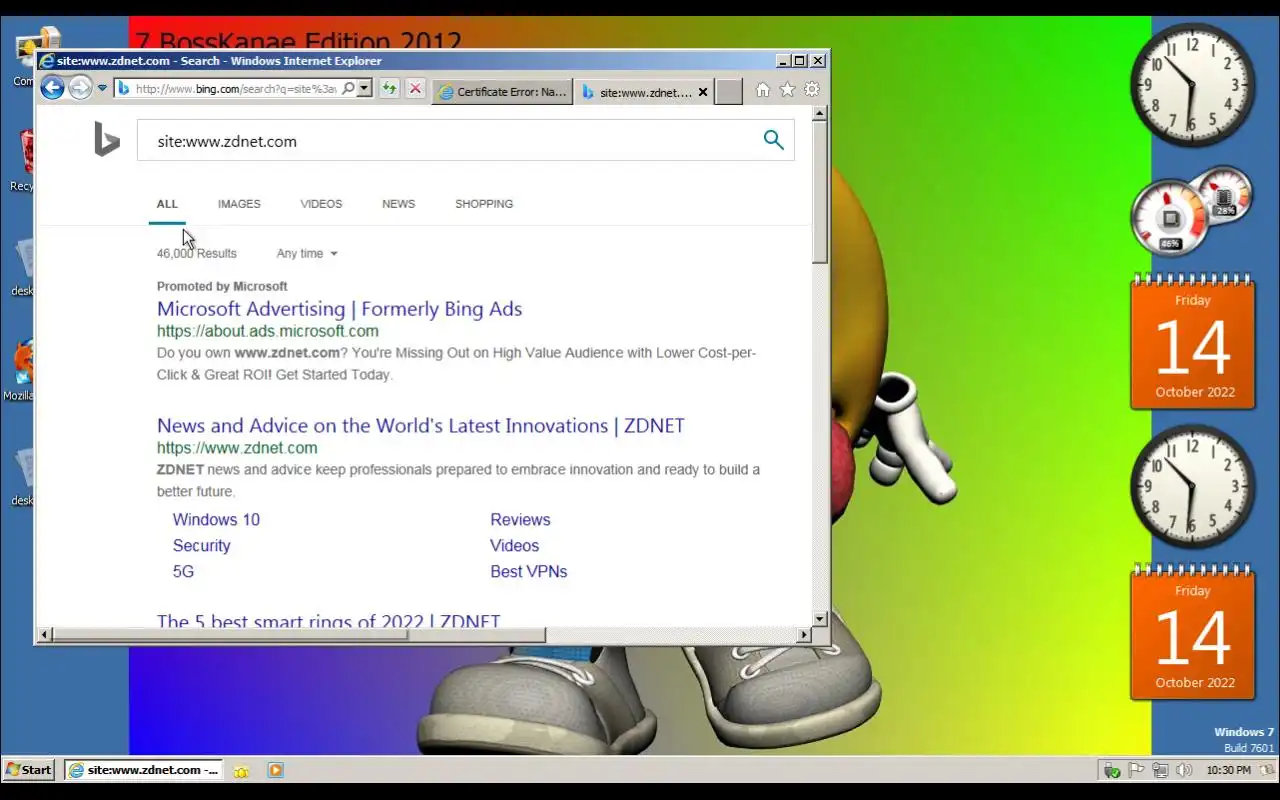Open the Windows 10 sitelink

216,520
